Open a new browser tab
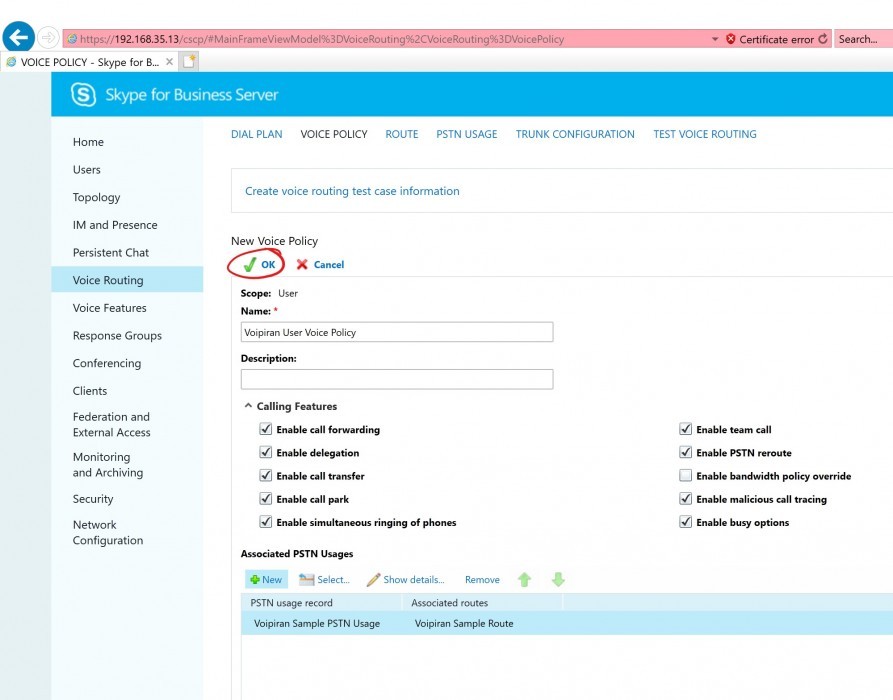Viewport: 893px width, 700px height. tap(189, 61)
